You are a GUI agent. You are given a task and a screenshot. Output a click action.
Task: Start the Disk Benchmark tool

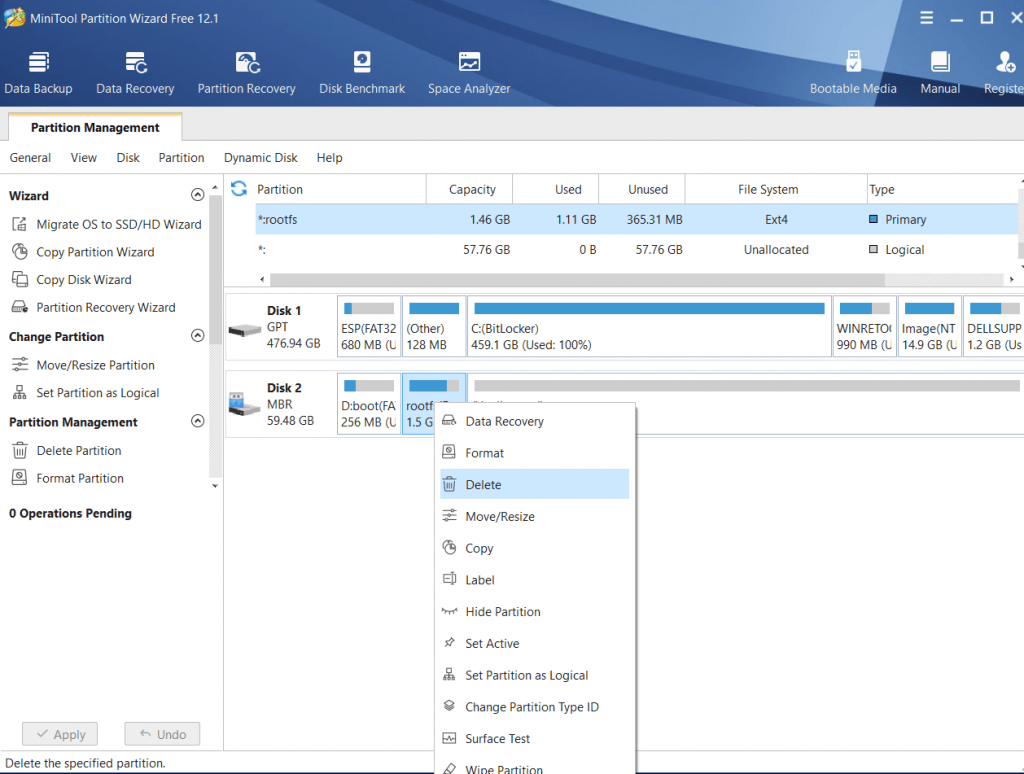coord(362,73)
